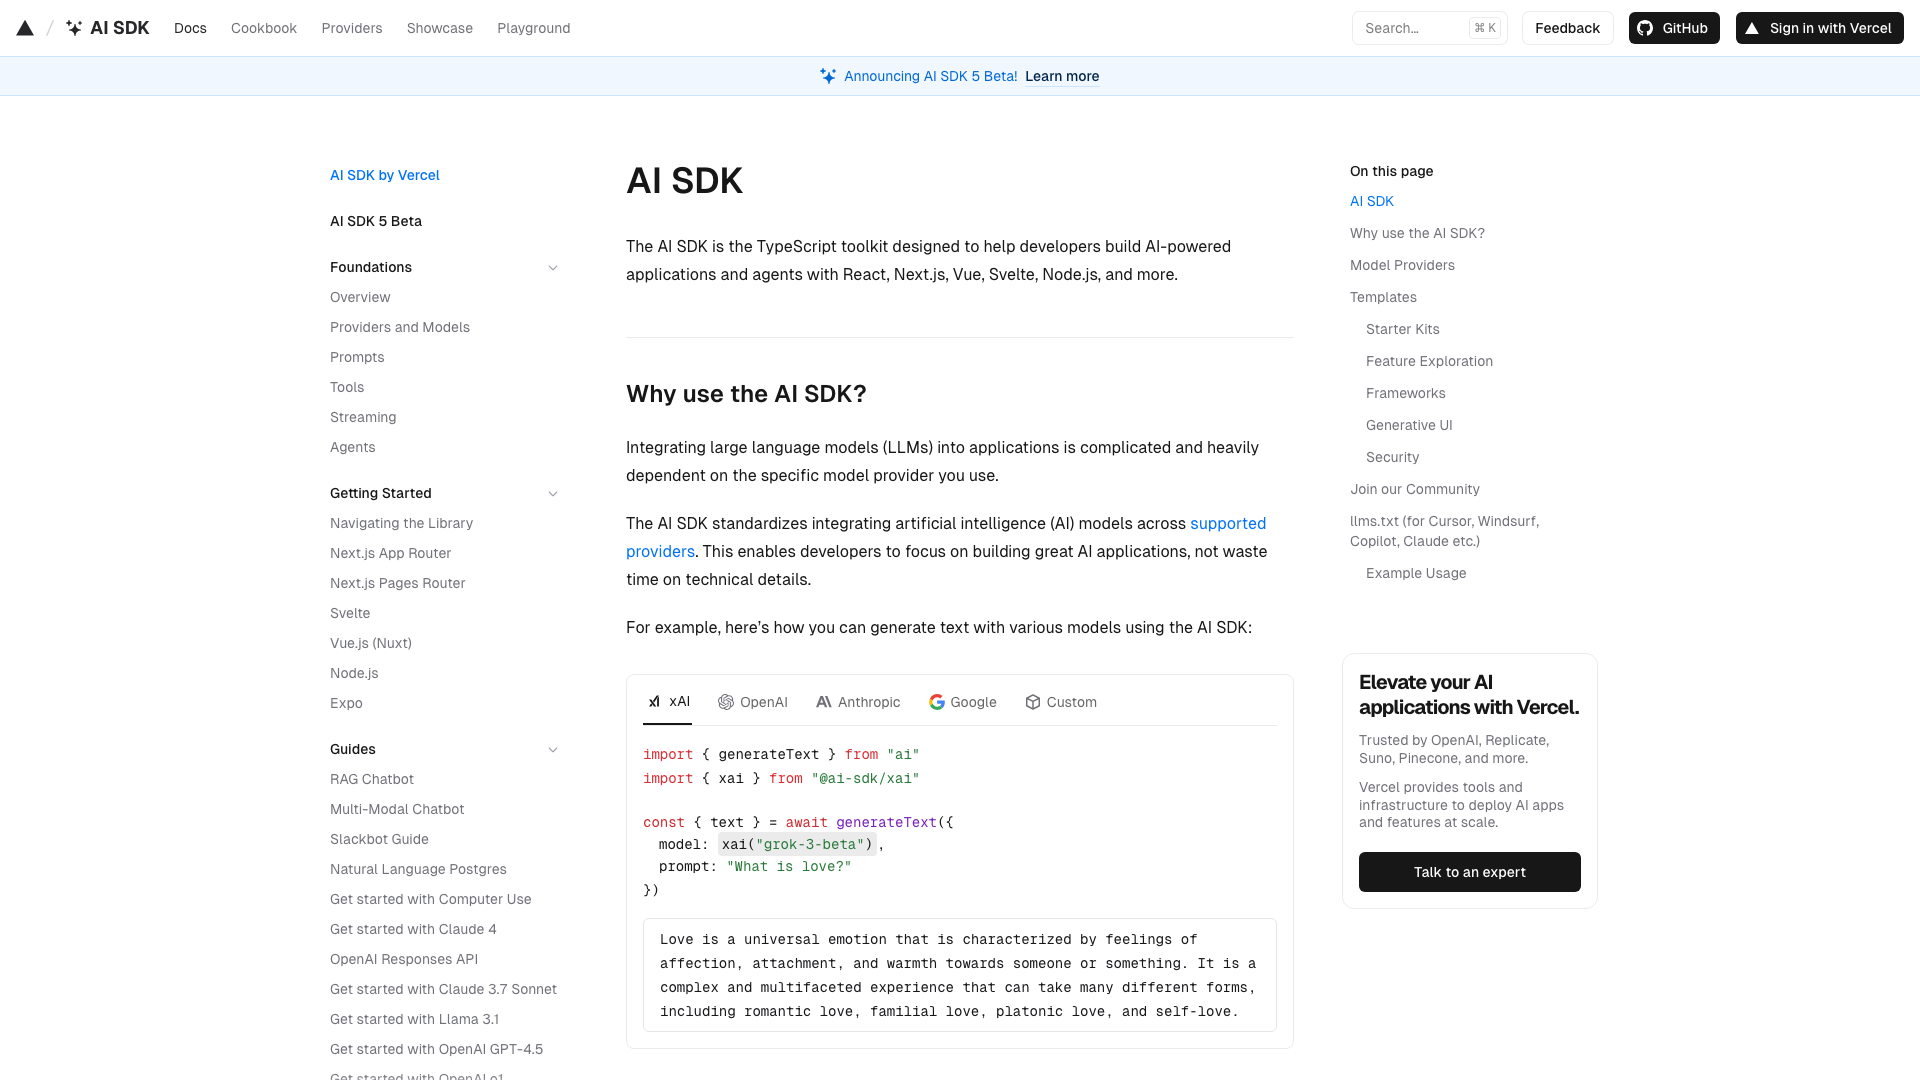Collapse the Foundations section chevron
The width and height of the screenshot is (1920, 1080).
[553, 267]
